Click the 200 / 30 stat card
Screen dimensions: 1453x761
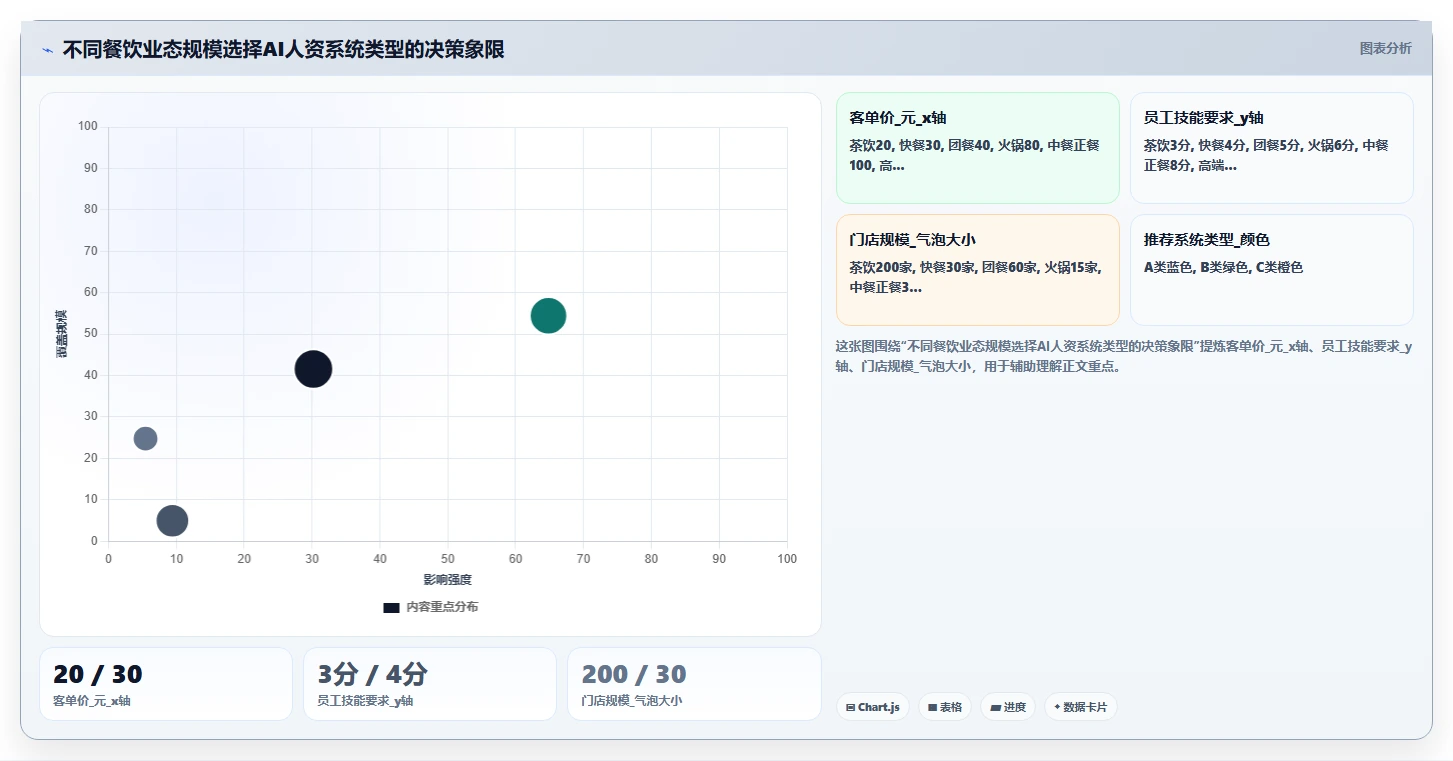coord(694,684)
